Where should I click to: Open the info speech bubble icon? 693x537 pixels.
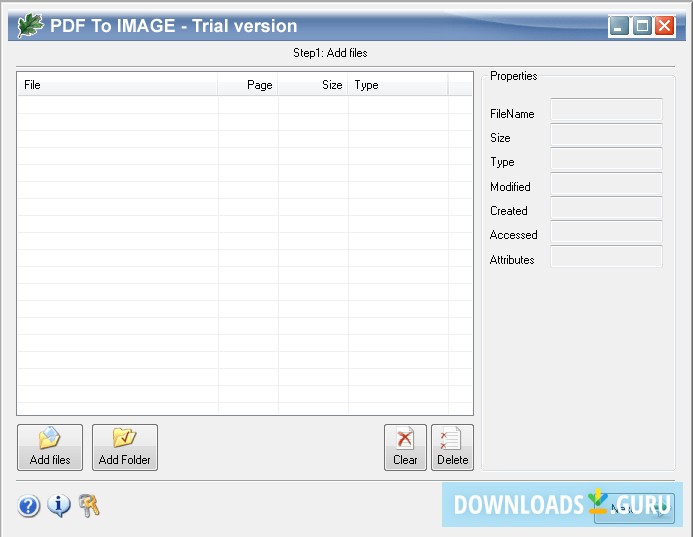(x=59, y=506)
